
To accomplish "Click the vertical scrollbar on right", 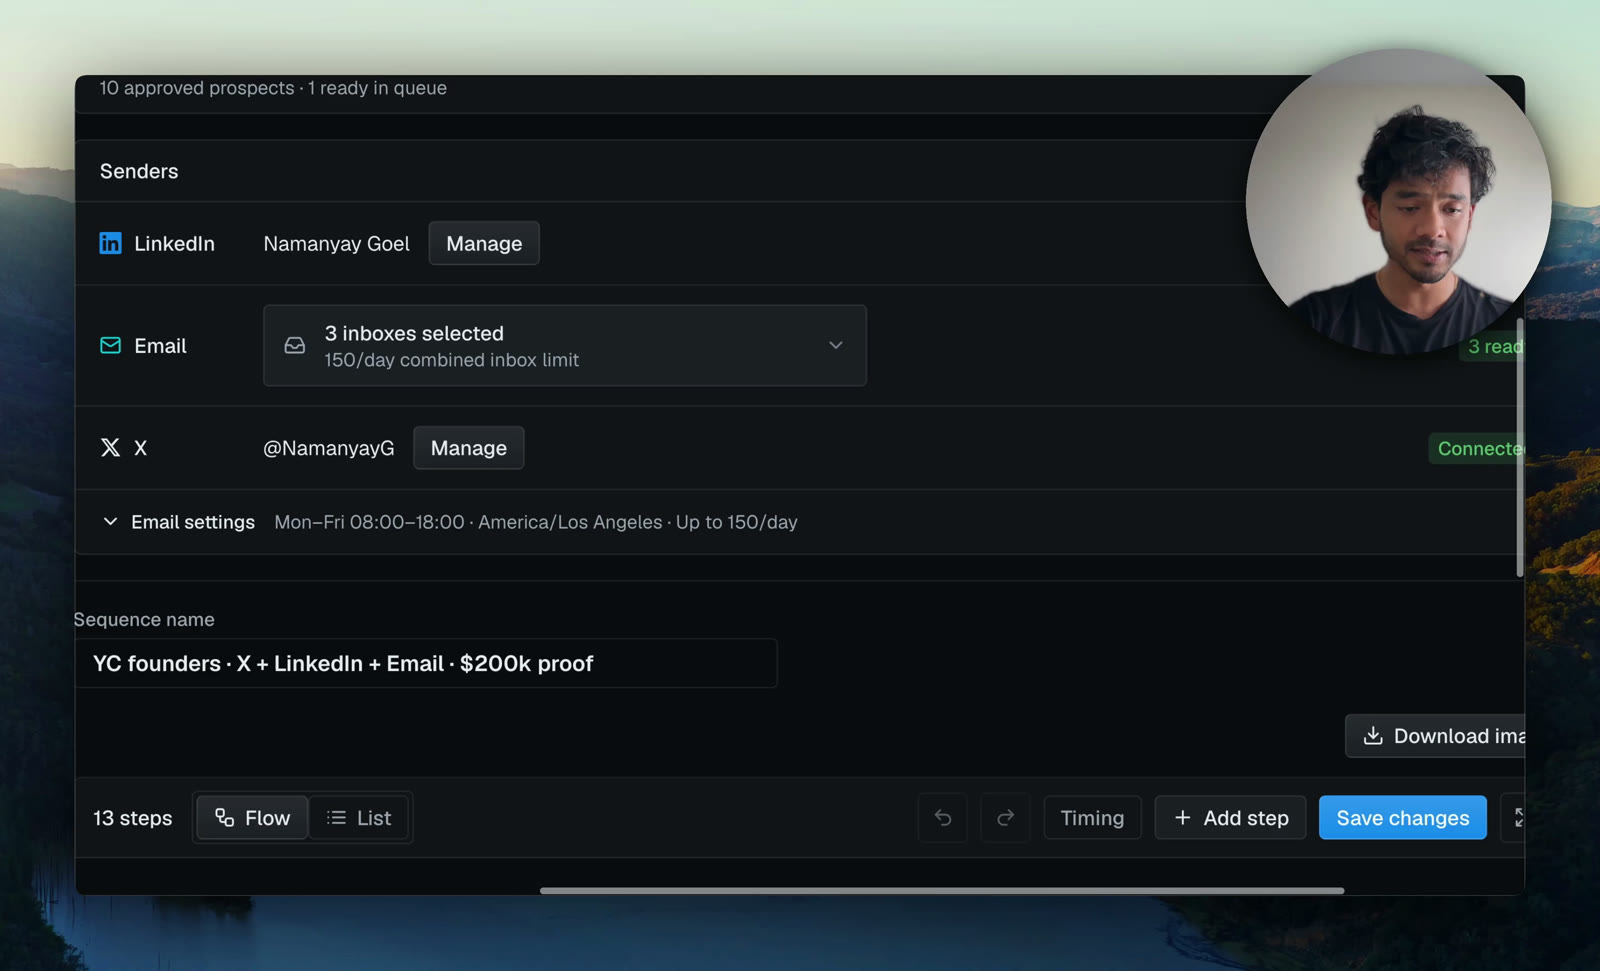I will coord(1520,447).
